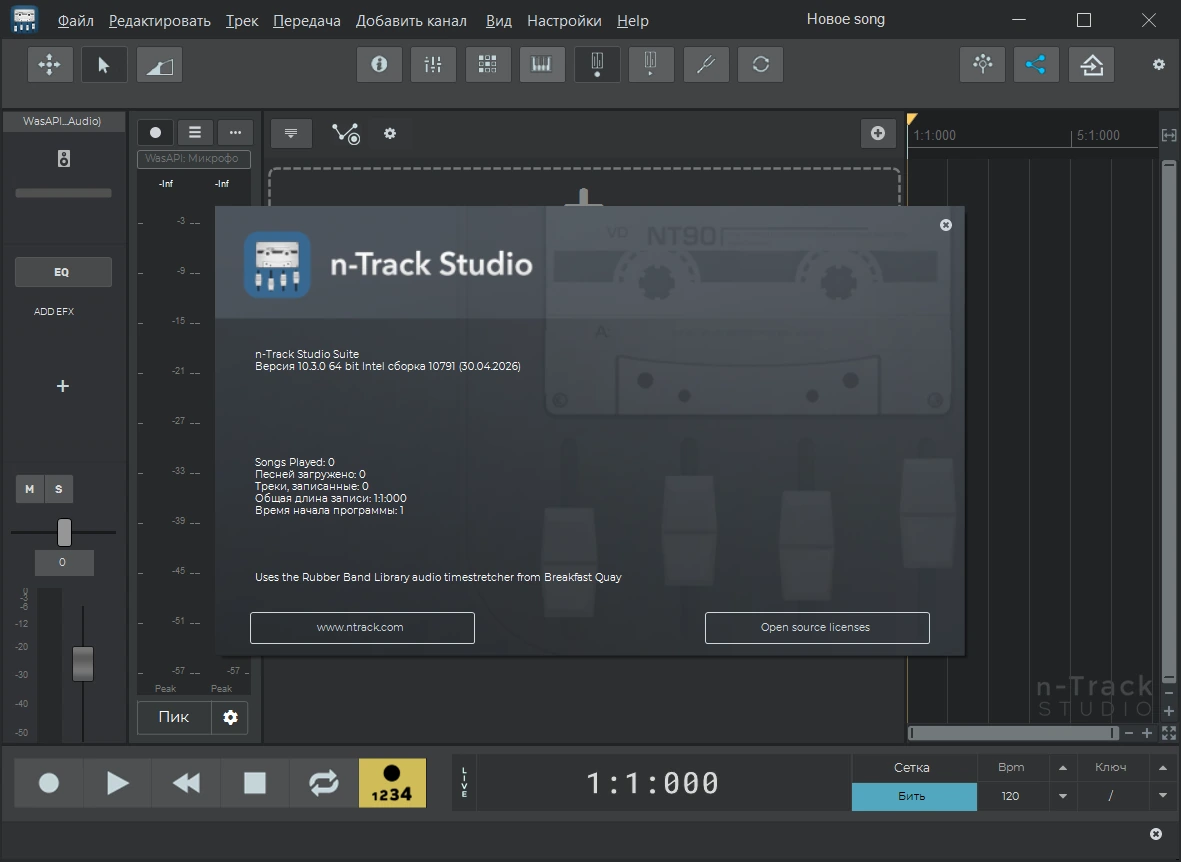
Task: Open the tuner icon
Action: click(x=706, y=64)
